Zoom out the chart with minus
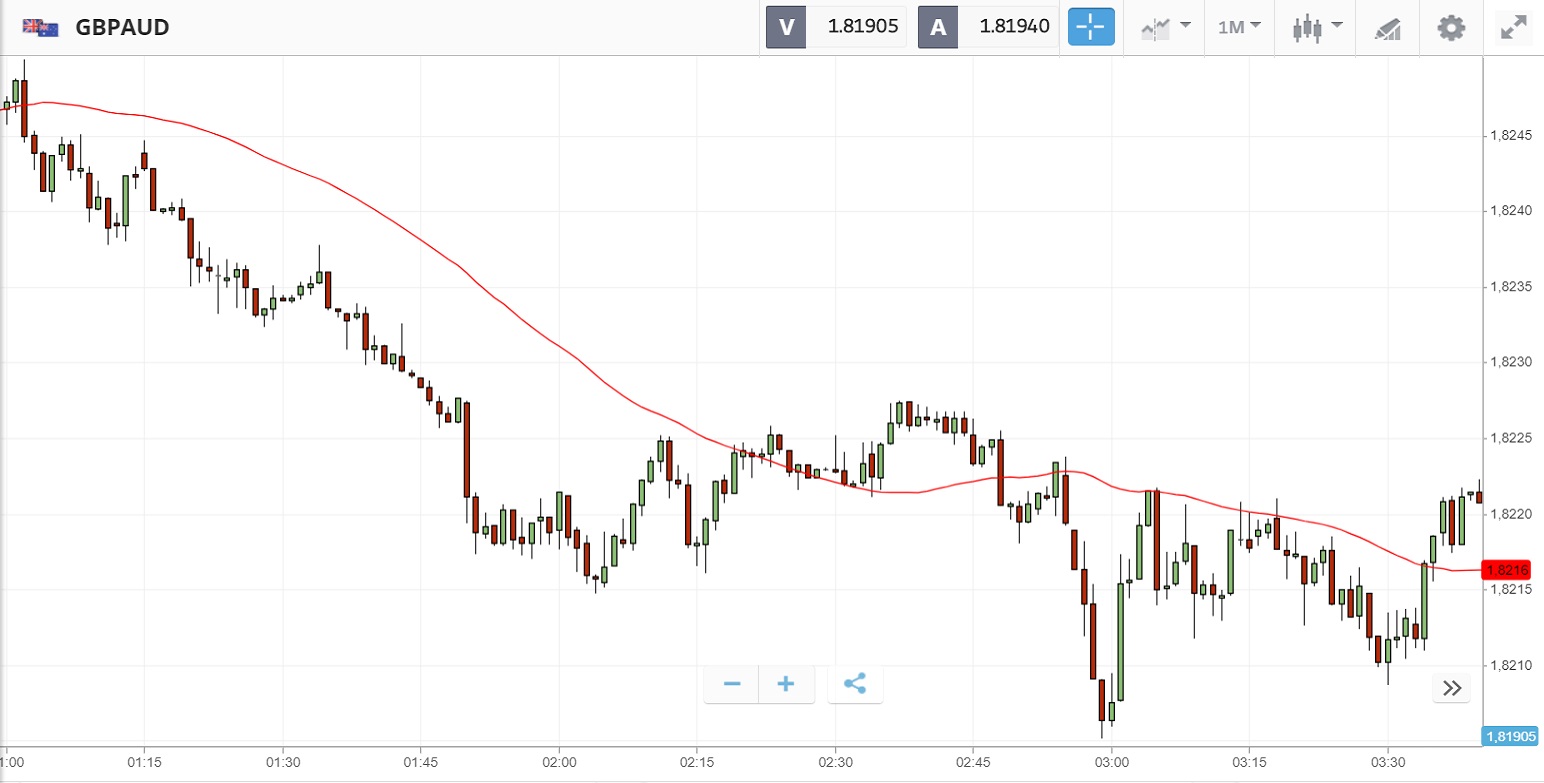The image size is (1544, 783). (732, 684)
